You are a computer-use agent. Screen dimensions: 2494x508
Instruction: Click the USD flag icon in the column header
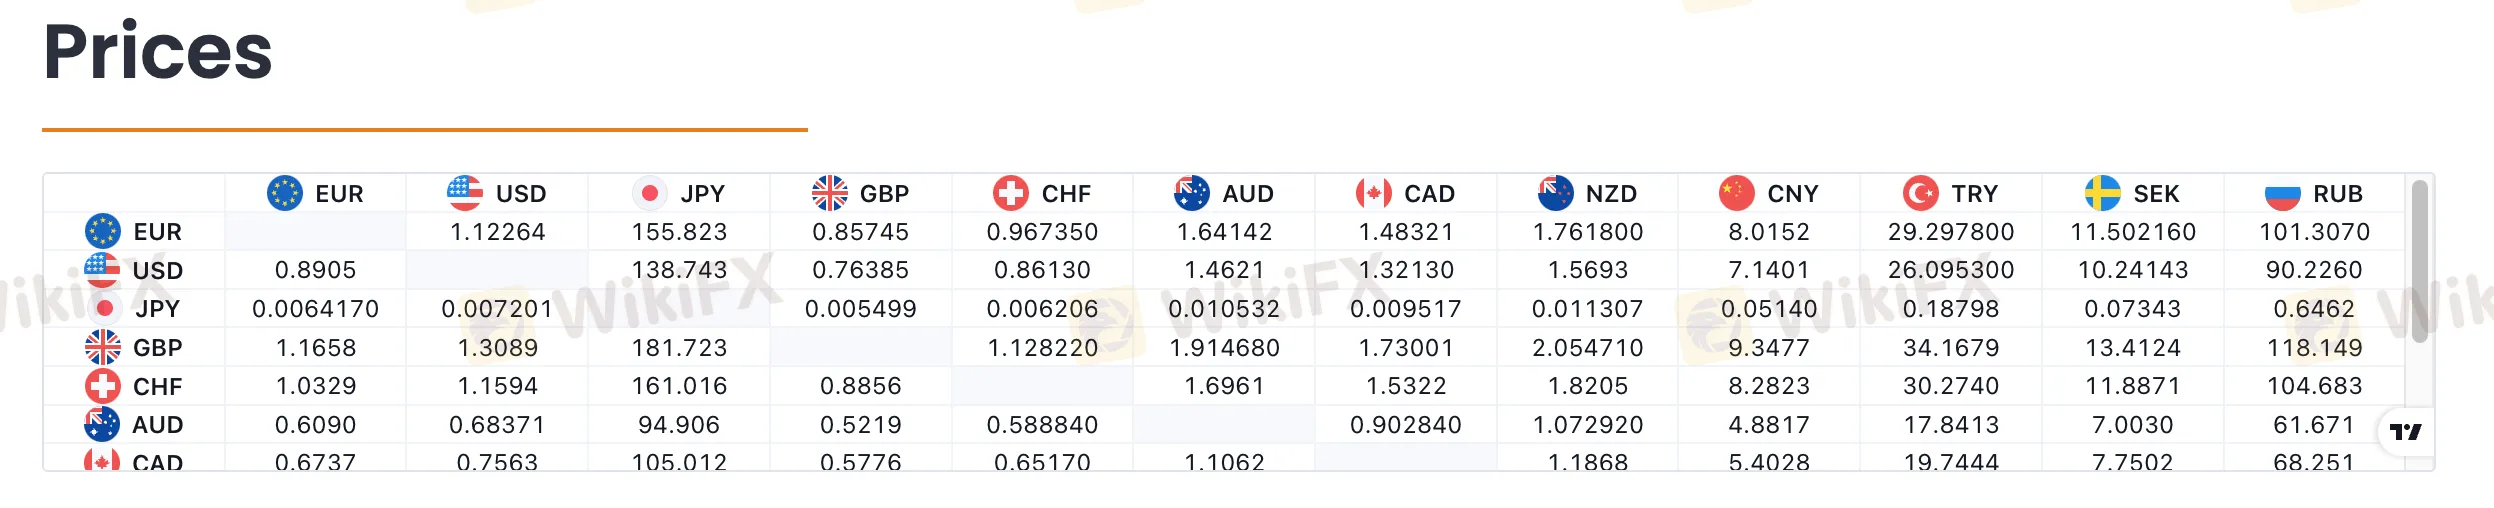click(465, 193)
